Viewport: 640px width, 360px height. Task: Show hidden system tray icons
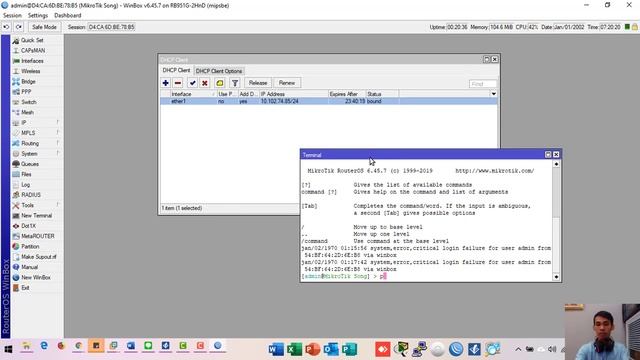[518, 349]
